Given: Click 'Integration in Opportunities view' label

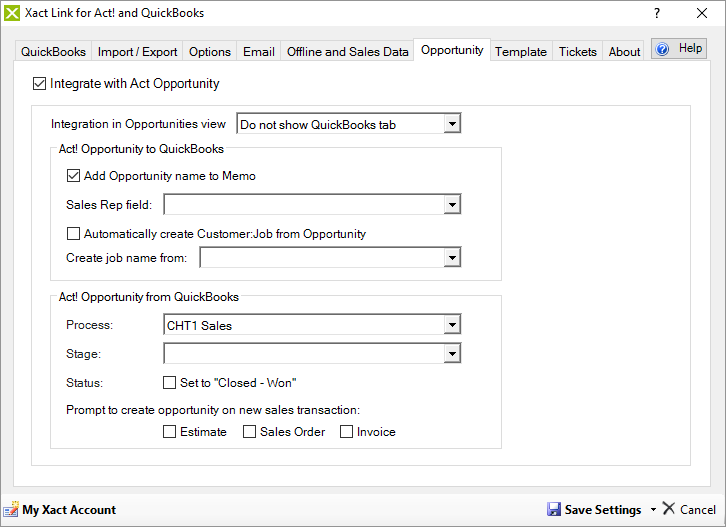Looking at the screenshot, I should pyautogui.click(x=138, y=124).
